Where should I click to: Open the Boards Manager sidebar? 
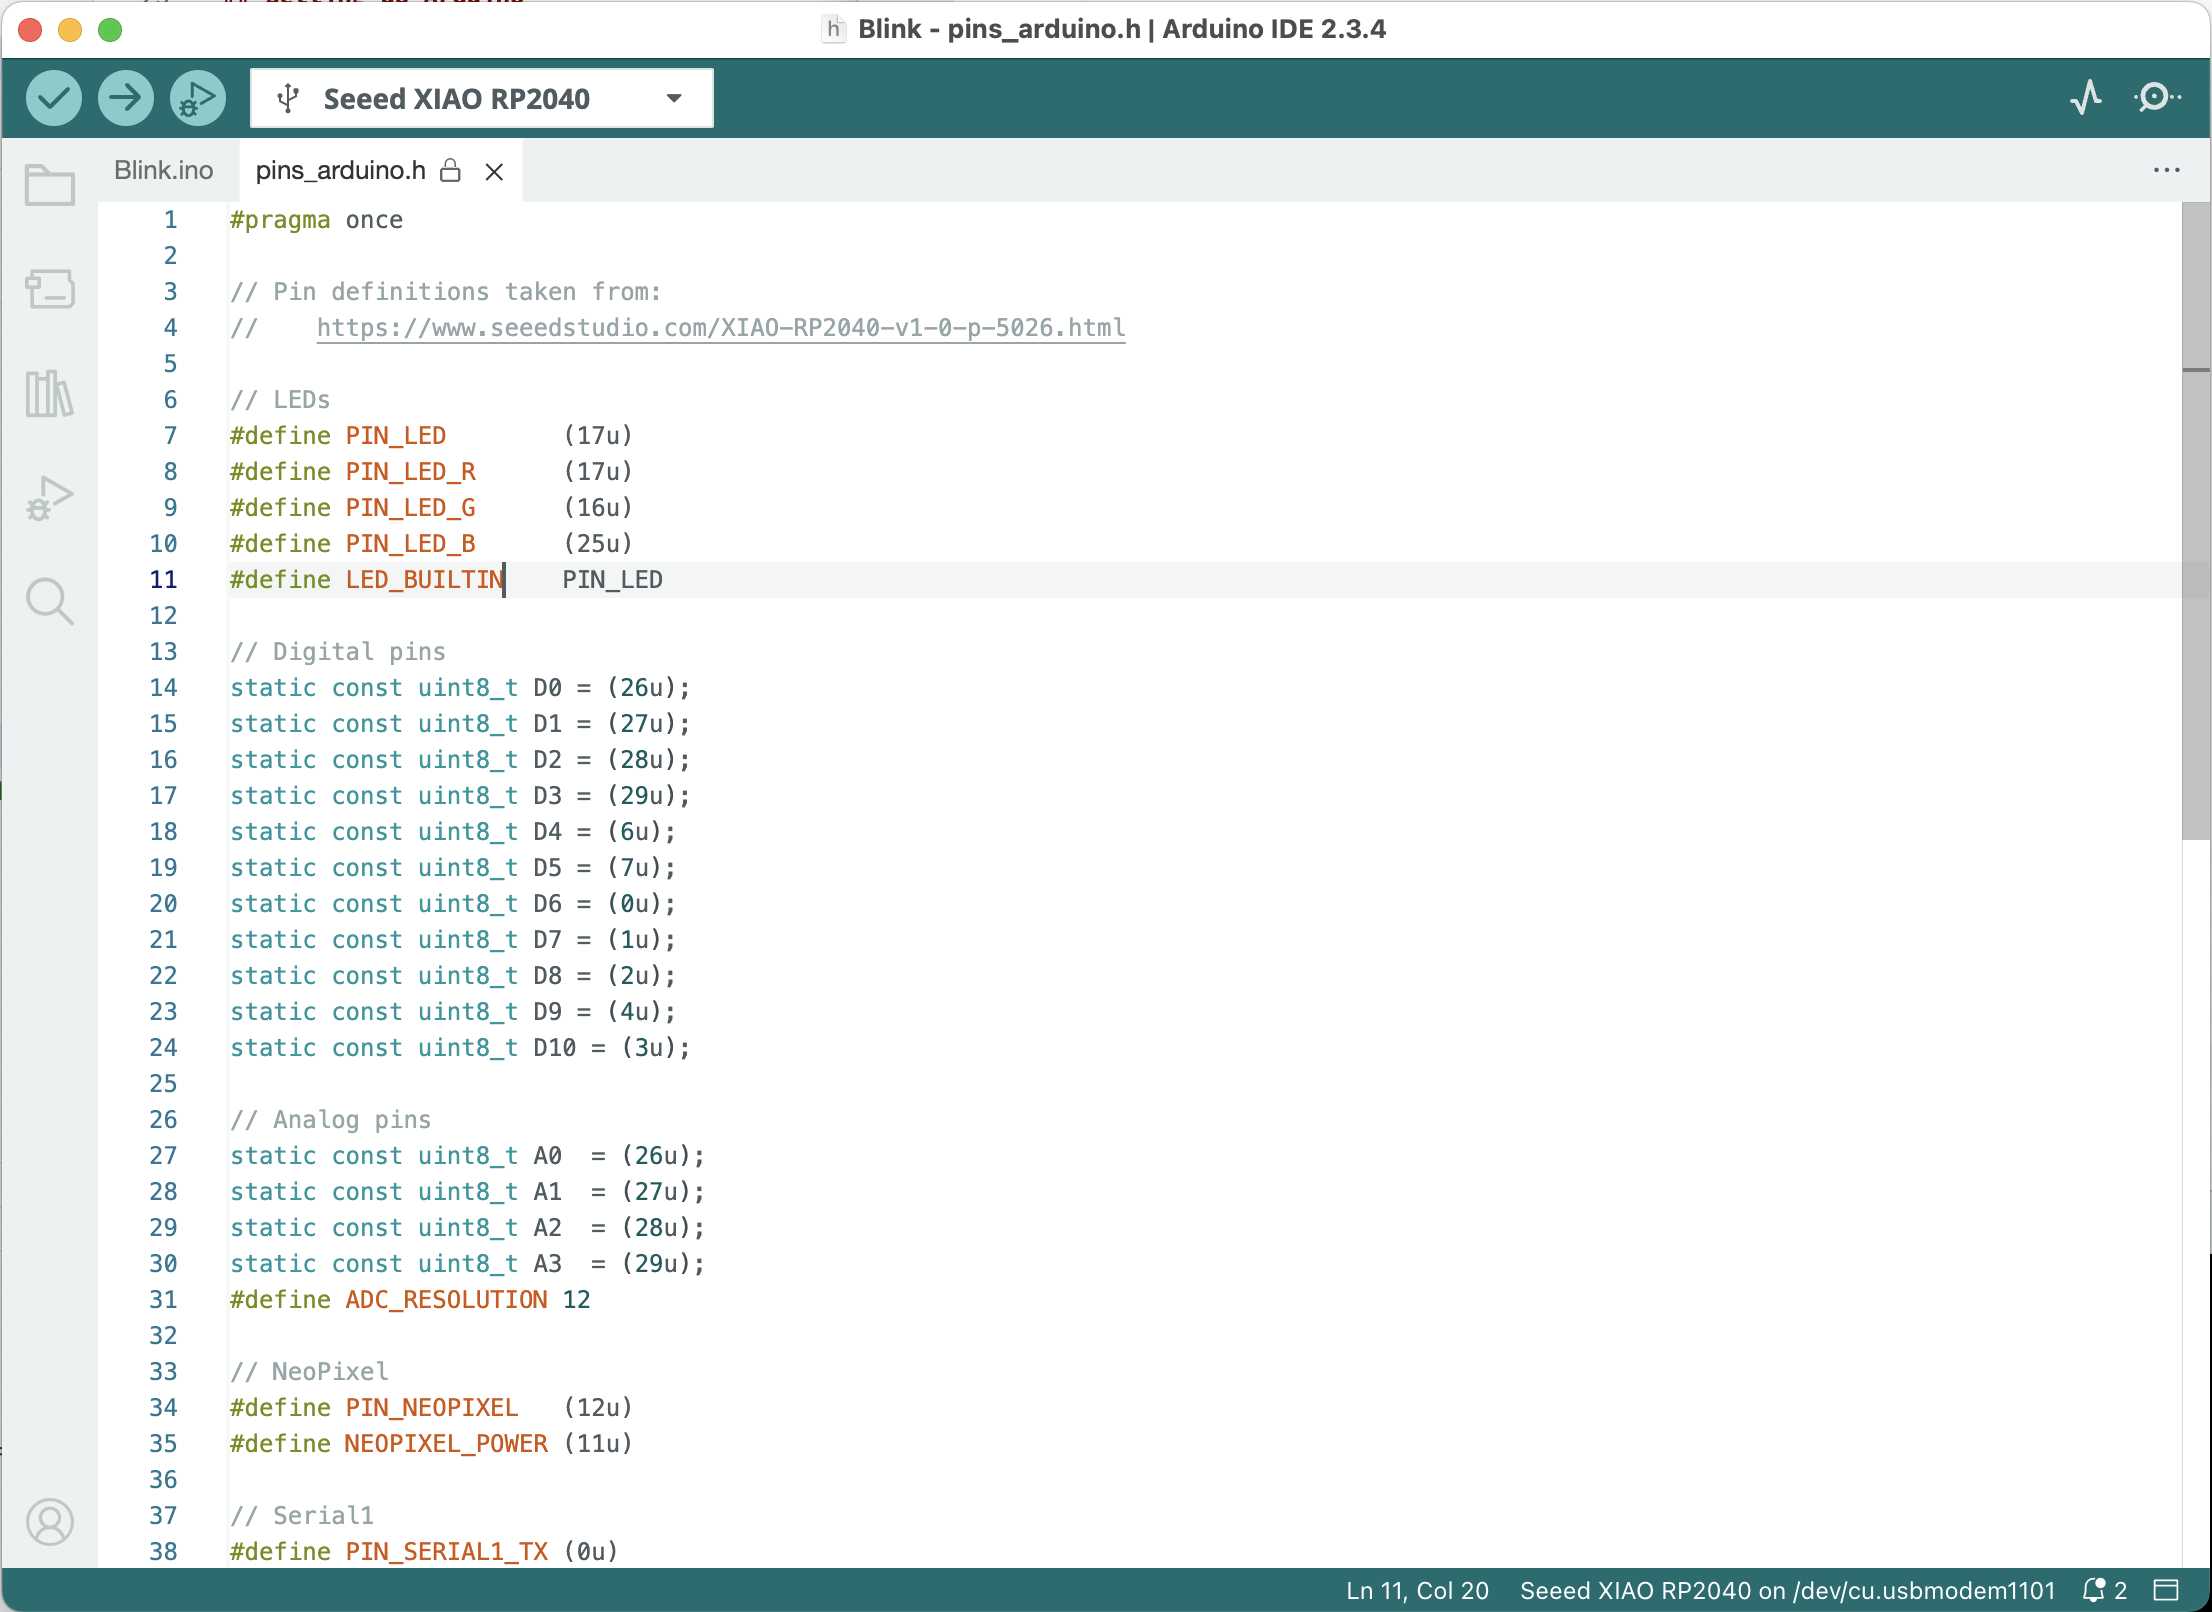click(49, 290)
